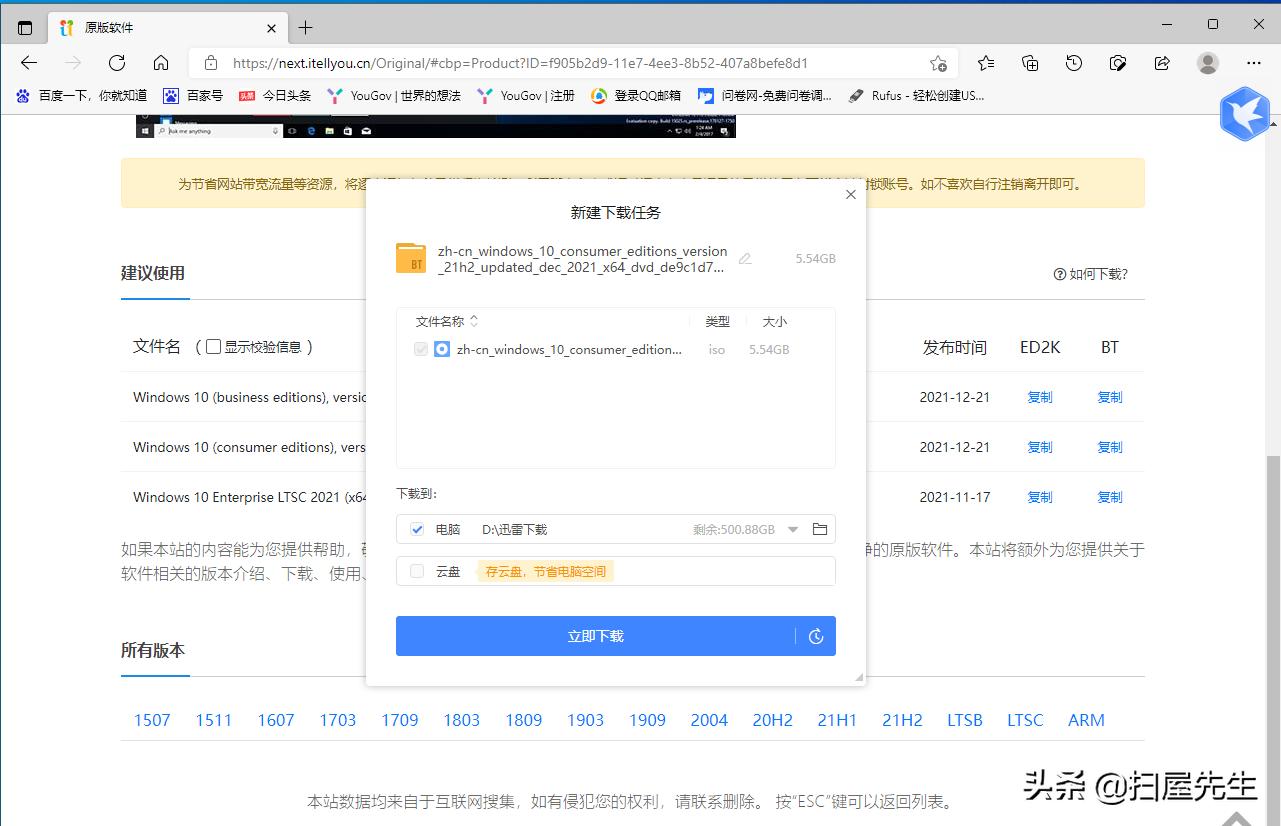Open YouGov | 注册 bookmark
Image resolution: width=1281 pixels, height=826 pixels.
pyautogui.click(x=526, y=96)
